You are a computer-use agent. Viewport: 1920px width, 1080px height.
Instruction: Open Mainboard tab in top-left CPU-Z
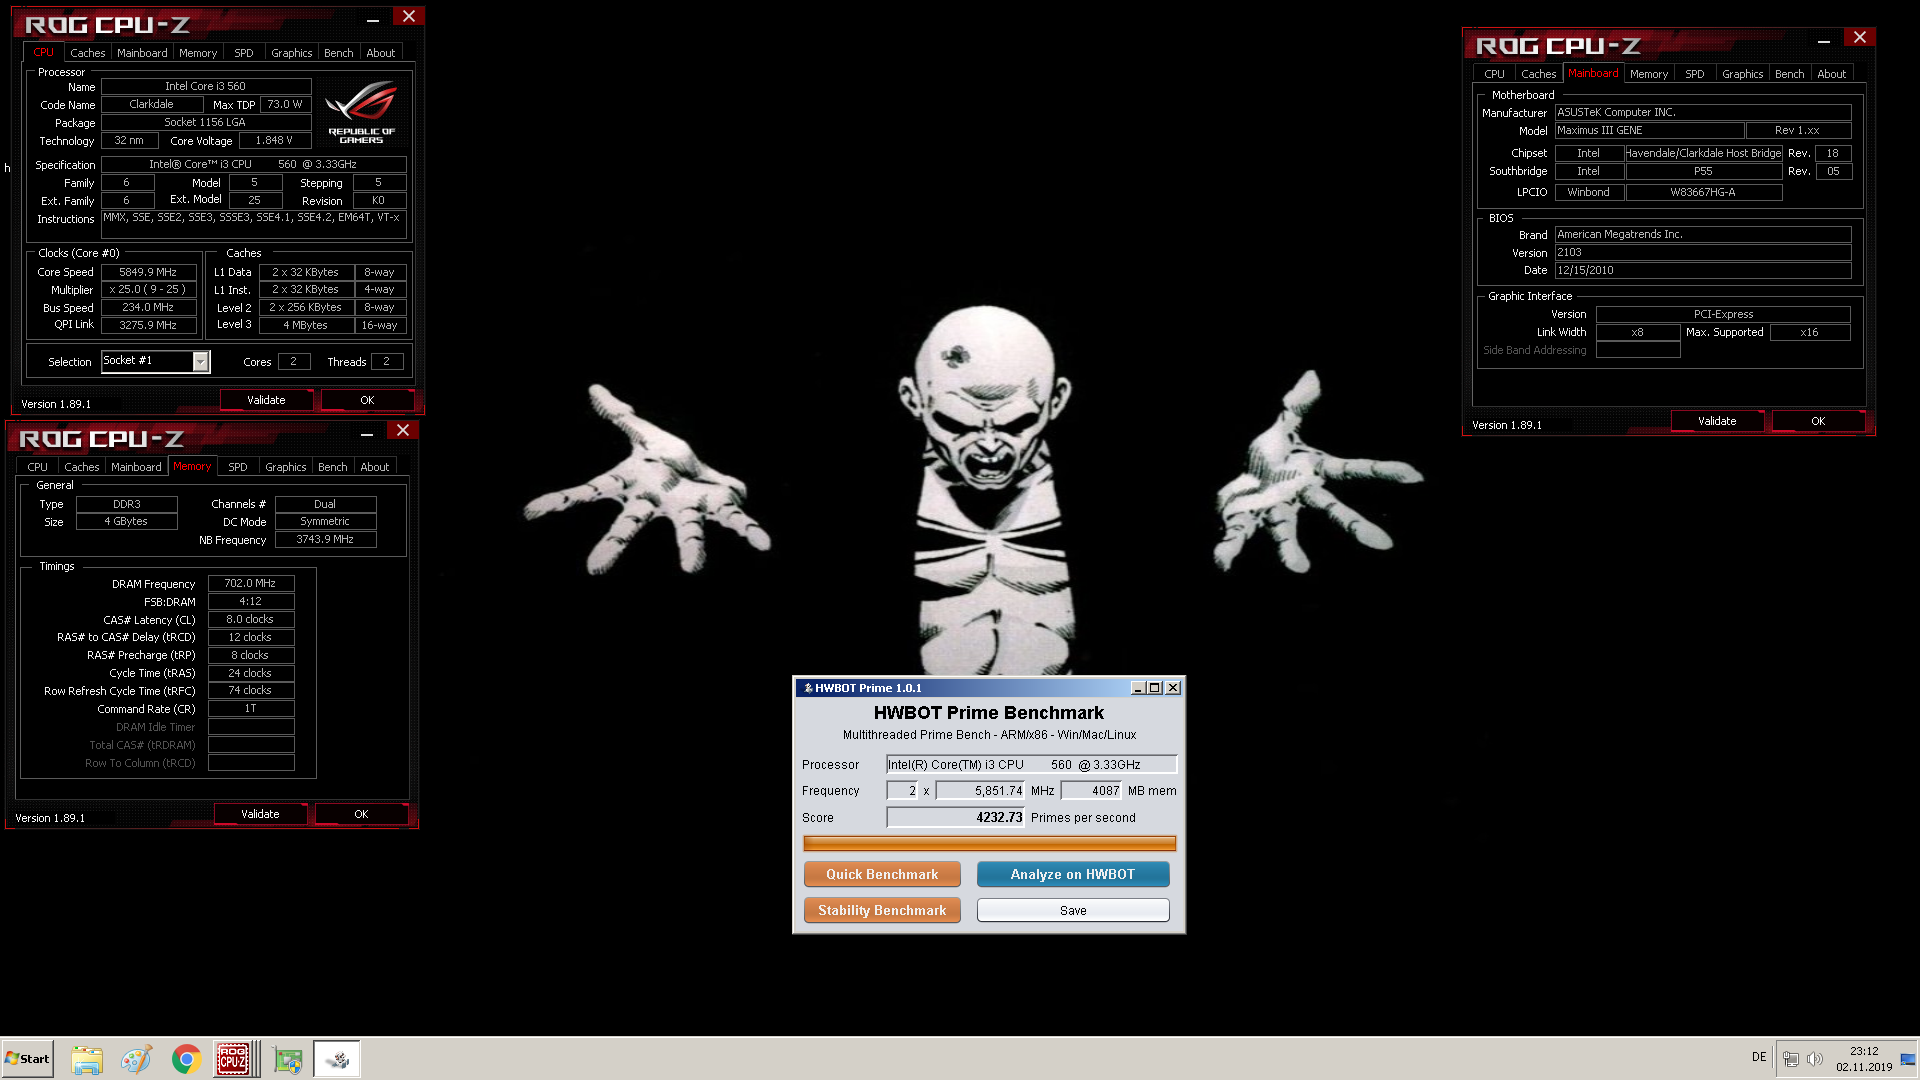142,53
